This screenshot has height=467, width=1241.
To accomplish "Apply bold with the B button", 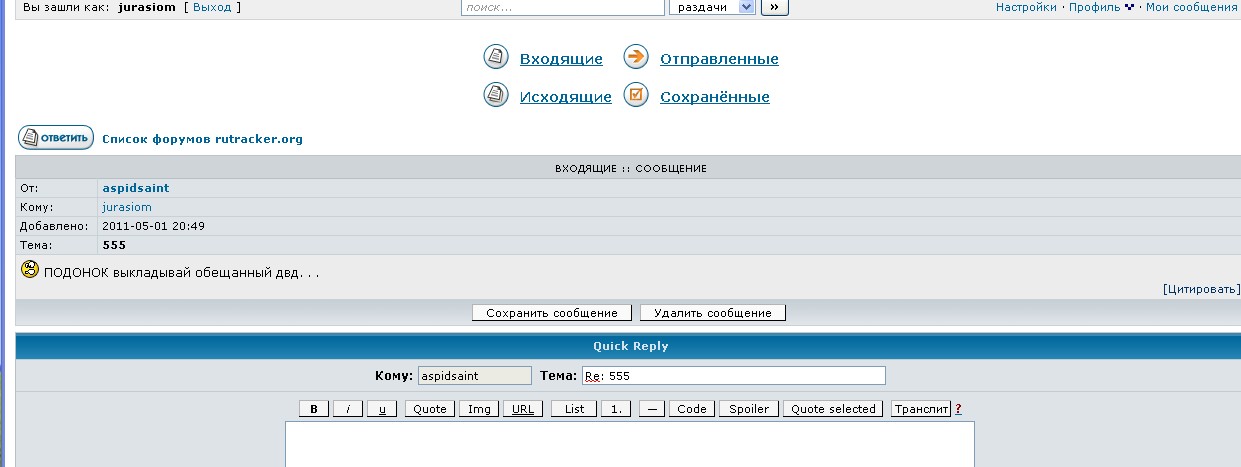I will pos(314,409).
